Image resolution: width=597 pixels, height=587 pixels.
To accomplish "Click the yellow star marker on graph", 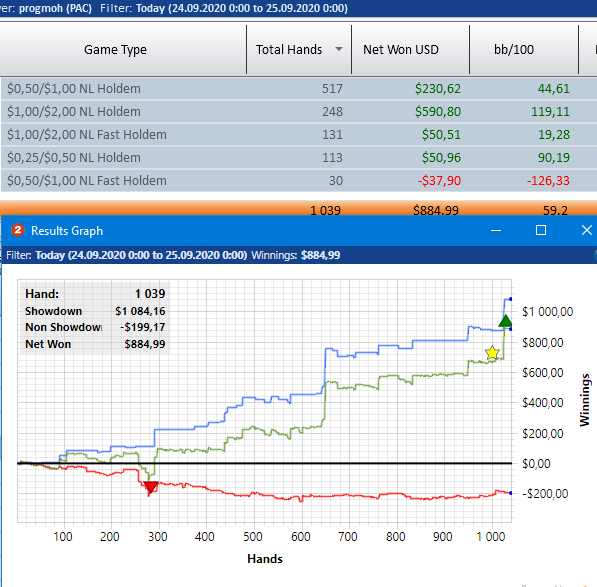I will pyautogui.click(x=492, y=353).
